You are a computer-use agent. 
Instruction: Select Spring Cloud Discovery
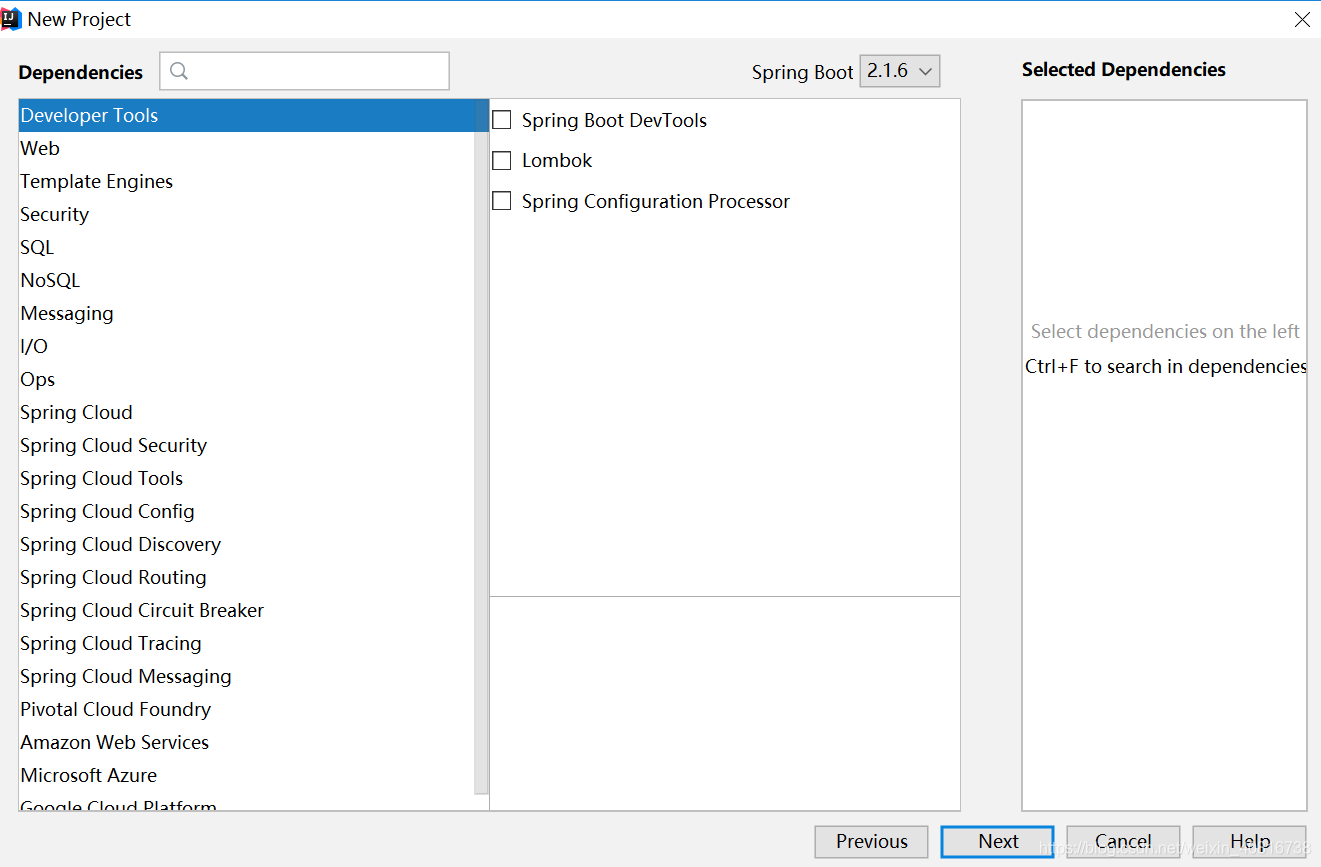click(247, 544)
